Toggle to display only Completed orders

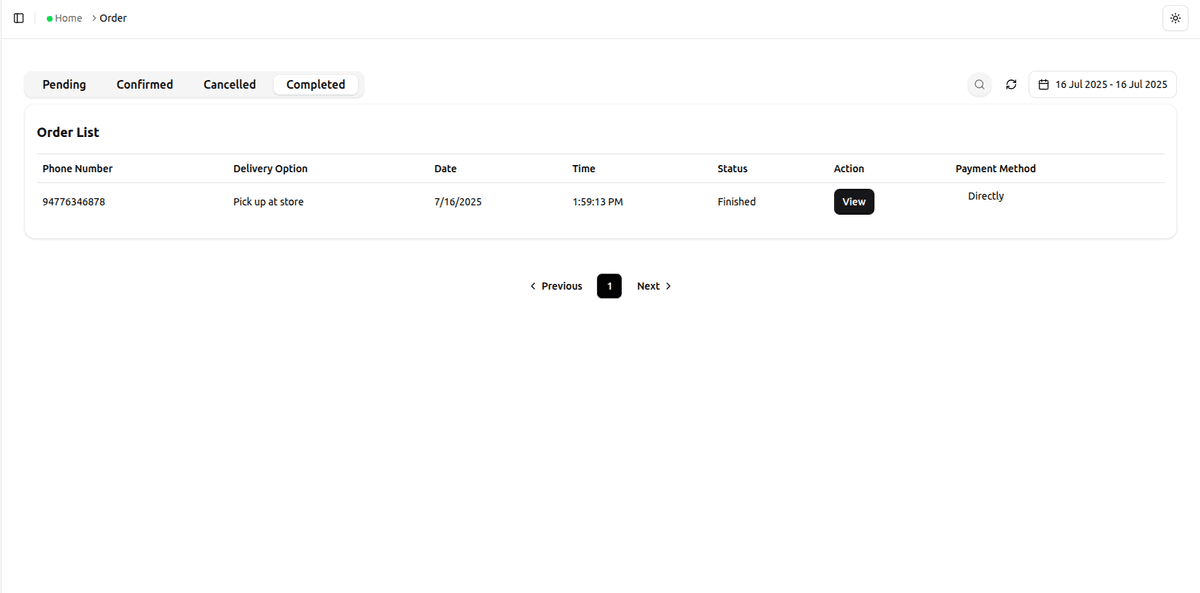coord(315,84)
